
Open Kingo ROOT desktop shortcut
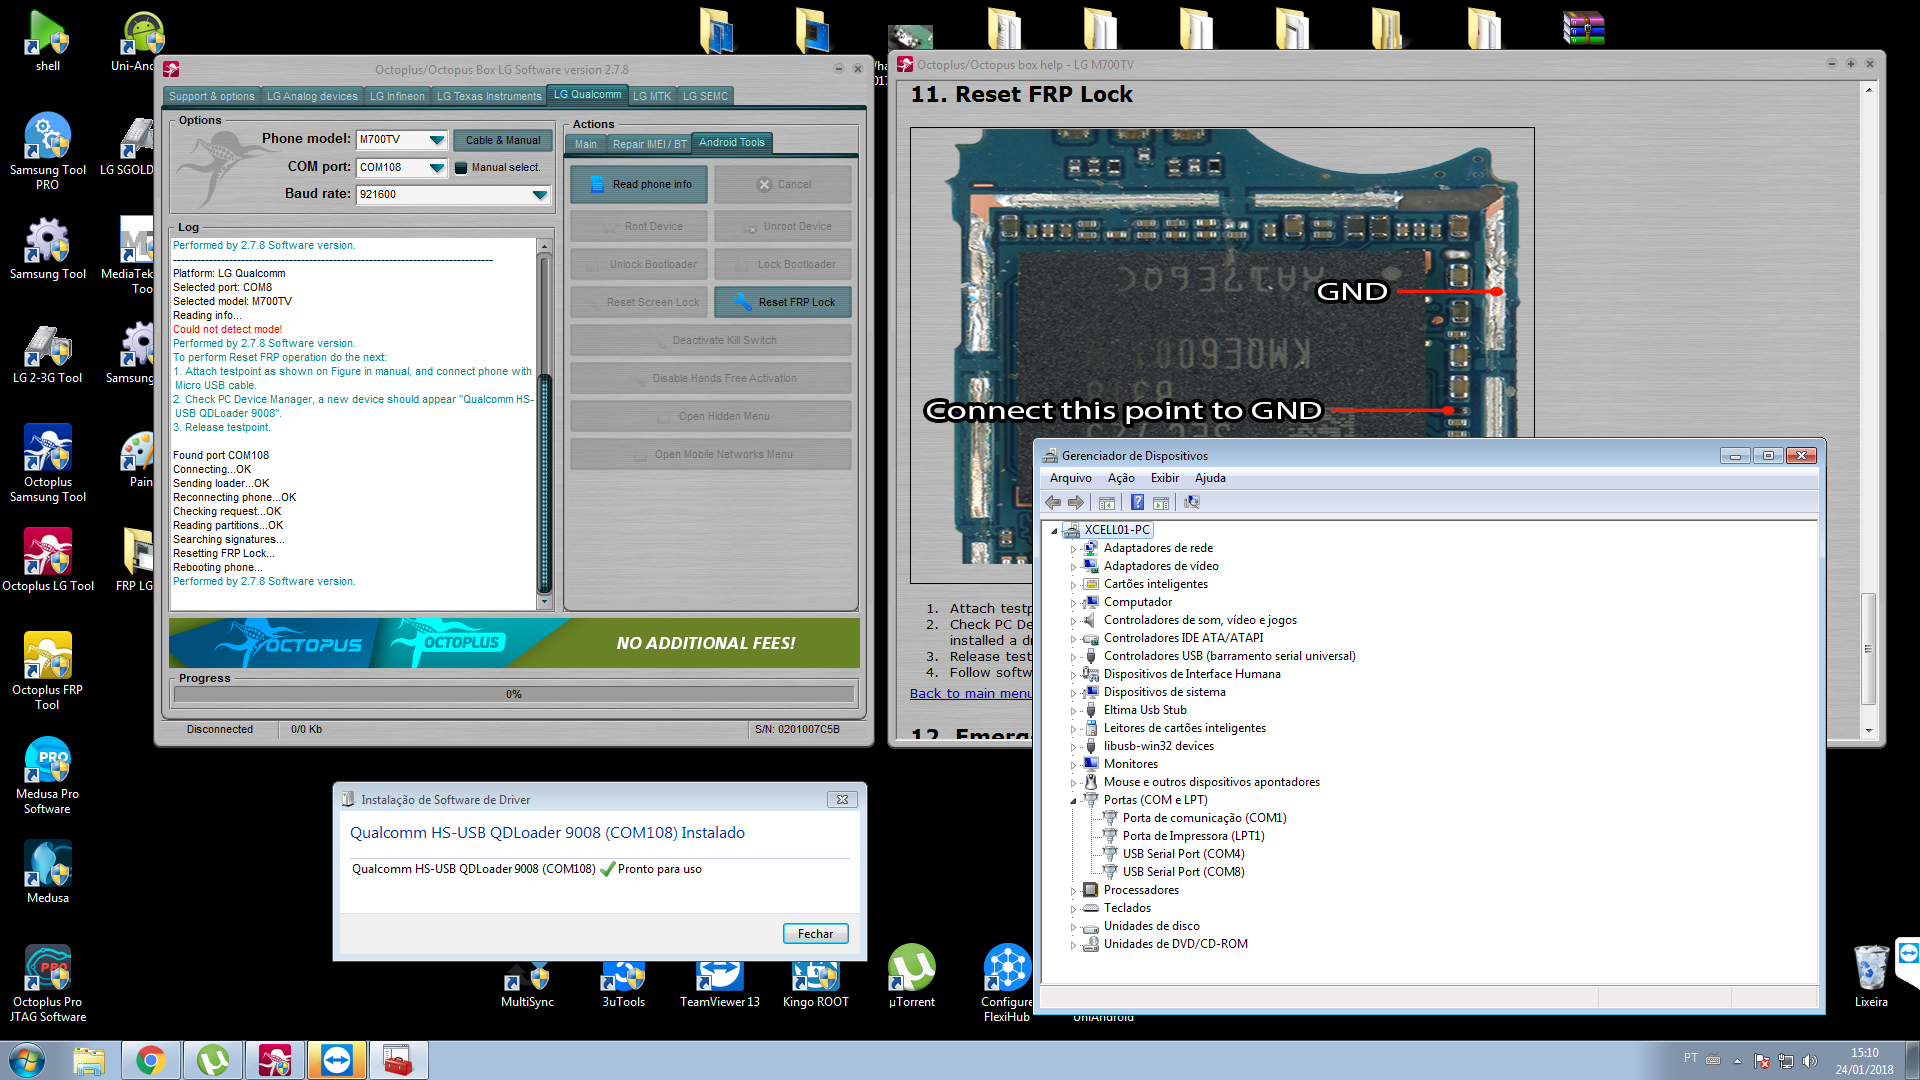815,983
